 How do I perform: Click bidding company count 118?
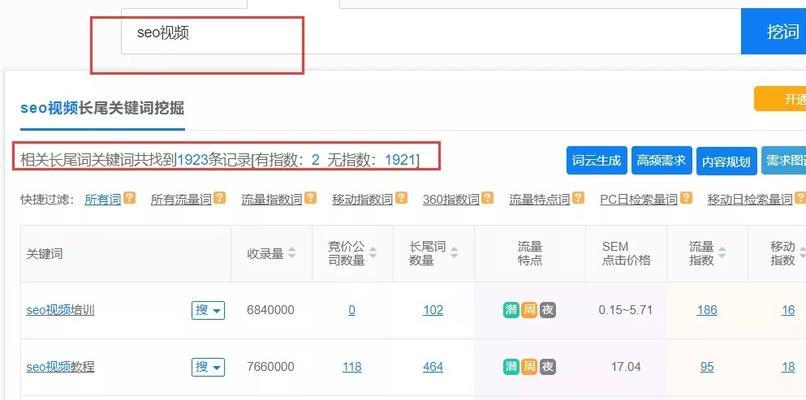[x=352, y=367]
